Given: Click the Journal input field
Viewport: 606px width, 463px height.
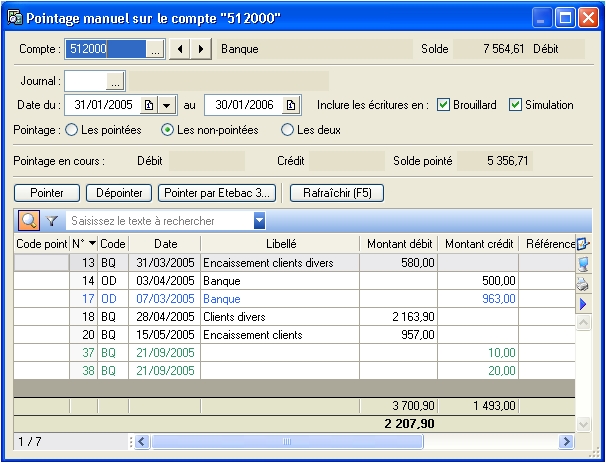Looking at the screenshot, I should (x=86, y=81).
